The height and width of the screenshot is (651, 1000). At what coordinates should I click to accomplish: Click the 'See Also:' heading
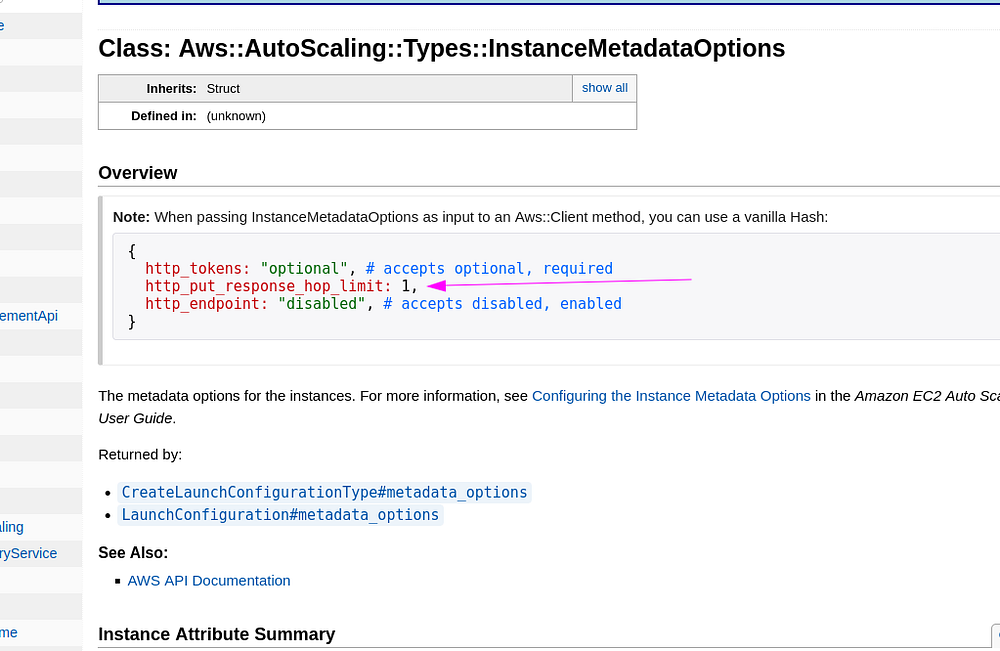(133, 553)
